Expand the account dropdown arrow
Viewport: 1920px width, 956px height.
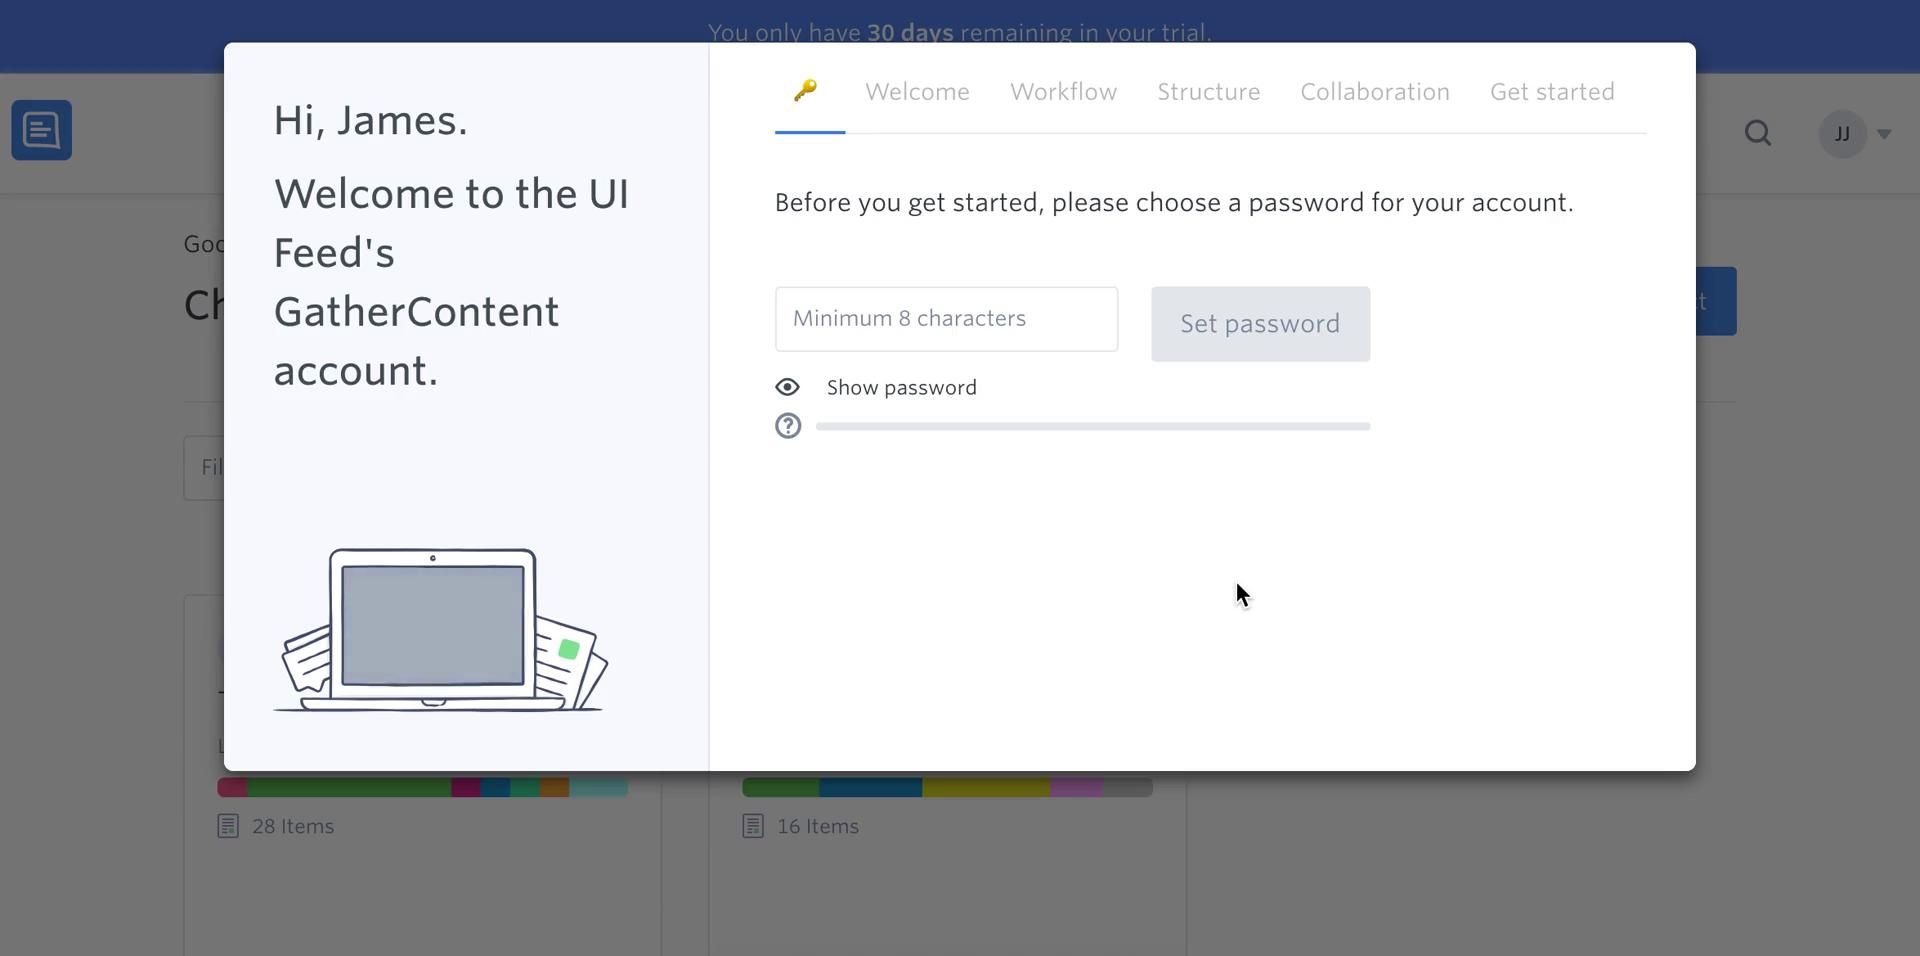tap(1884, 134)
